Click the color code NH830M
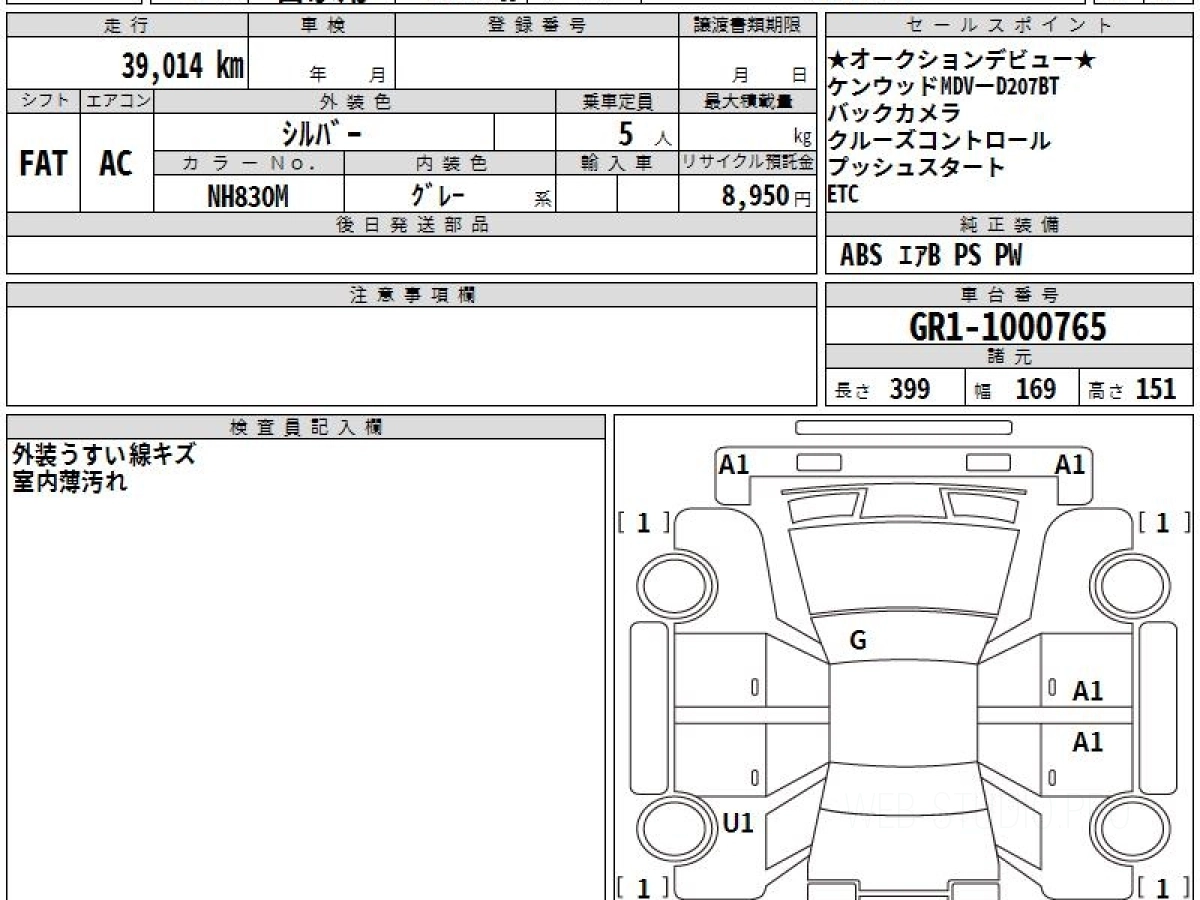The image size is (1200, 900). (248, 196)
